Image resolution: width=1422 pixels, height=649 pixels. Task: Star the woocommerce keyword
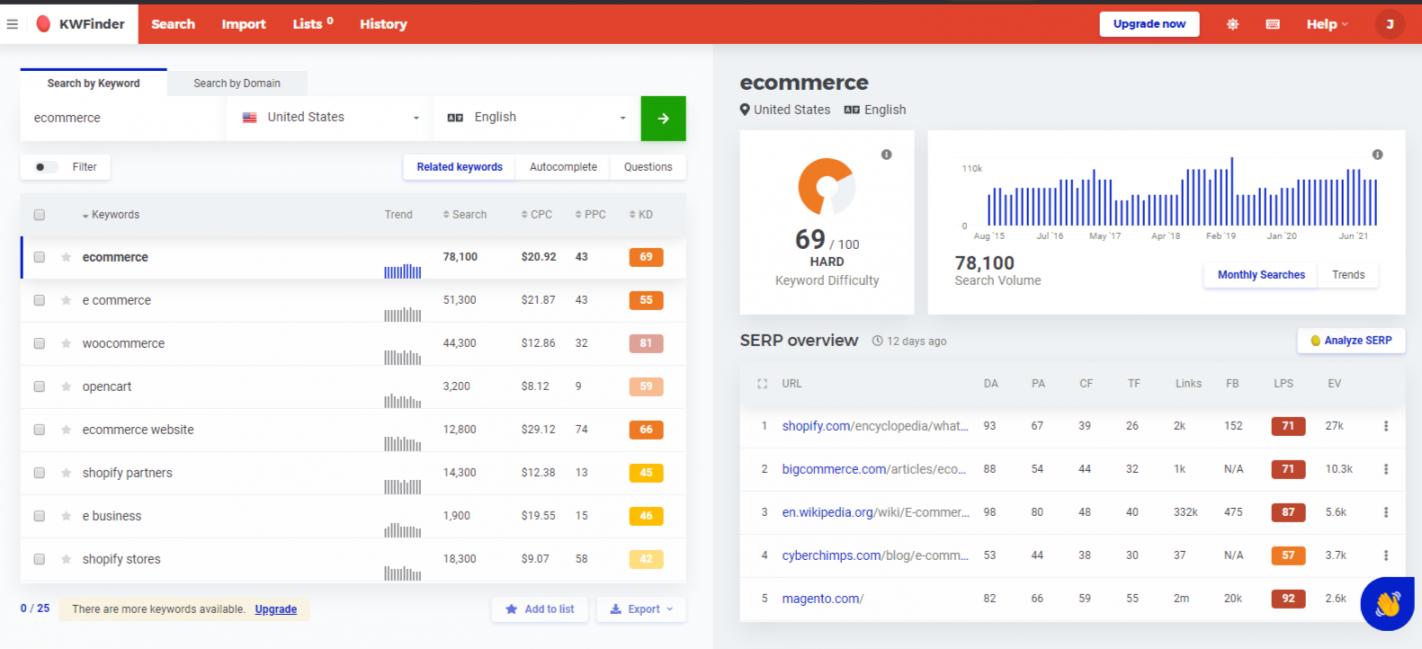[66, 344]
